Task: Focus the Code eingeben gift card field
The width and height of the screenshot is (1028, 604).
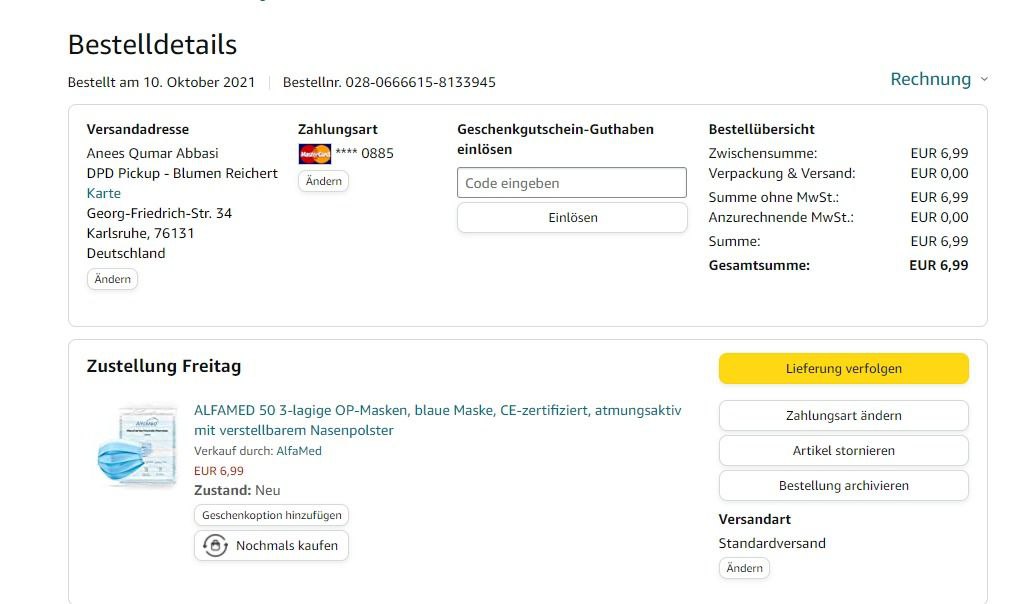Action: point(572,183)
